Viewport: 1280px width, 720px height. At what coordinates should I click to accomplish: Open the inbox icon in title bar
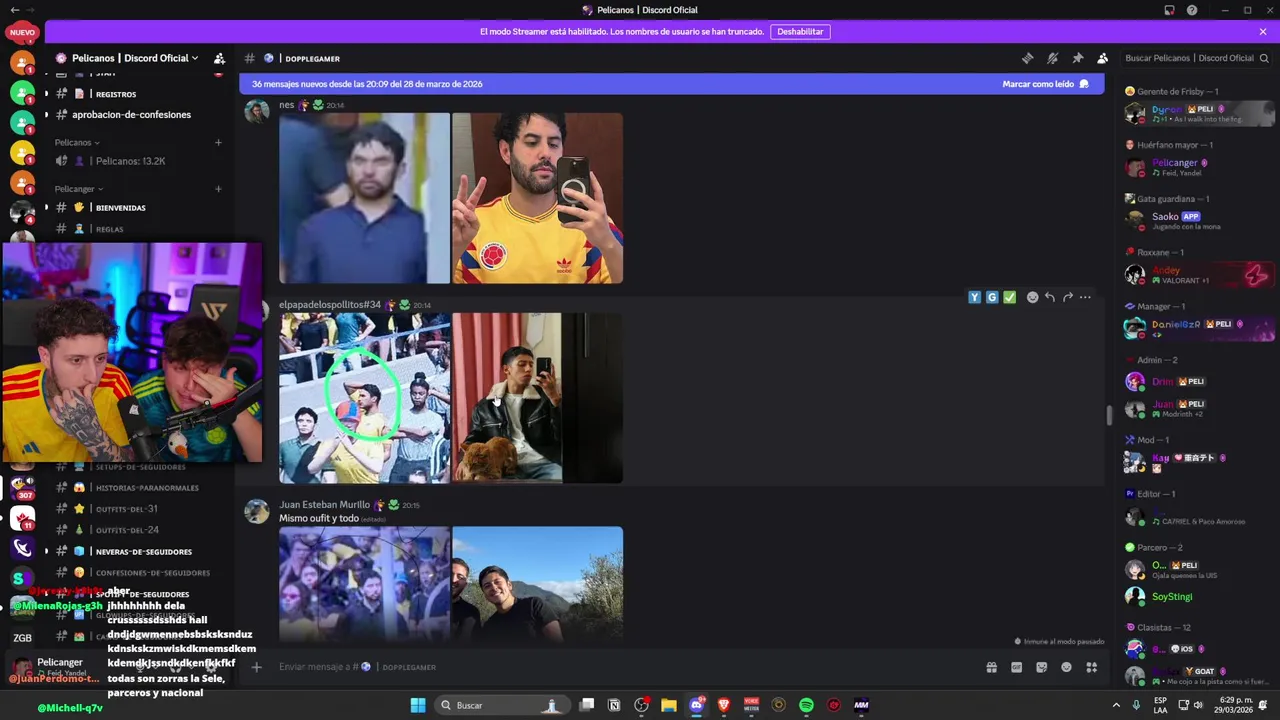click(1169, 10)
